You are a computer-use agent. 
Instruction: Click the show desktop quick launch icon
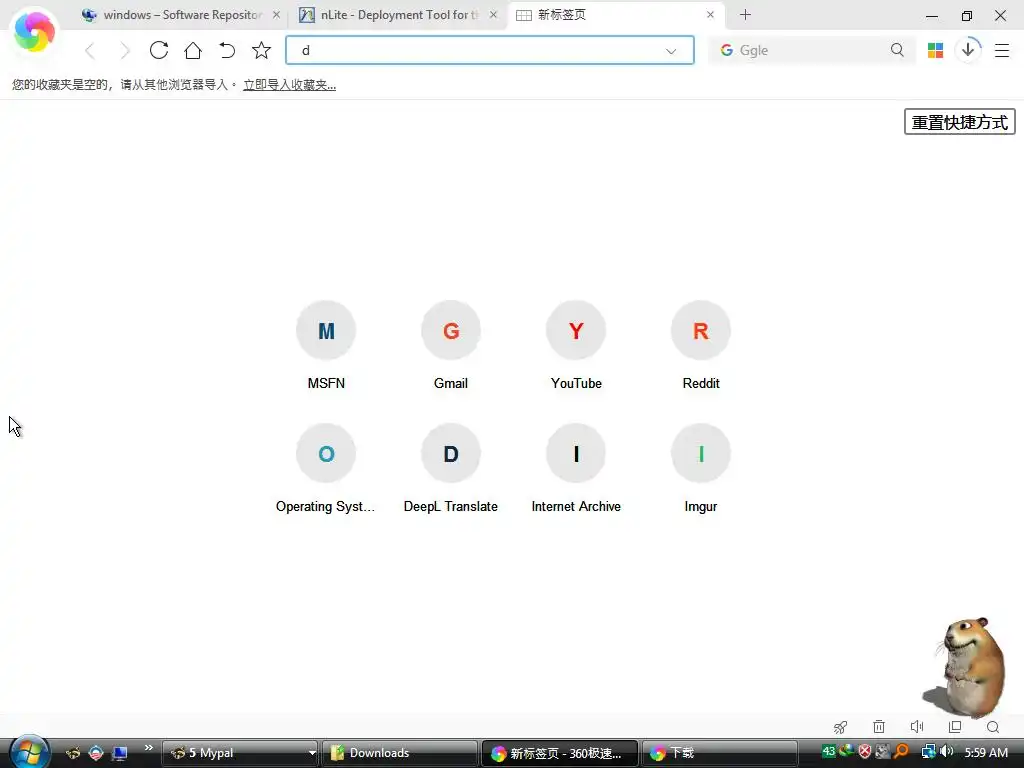click(x=120, y=753)
